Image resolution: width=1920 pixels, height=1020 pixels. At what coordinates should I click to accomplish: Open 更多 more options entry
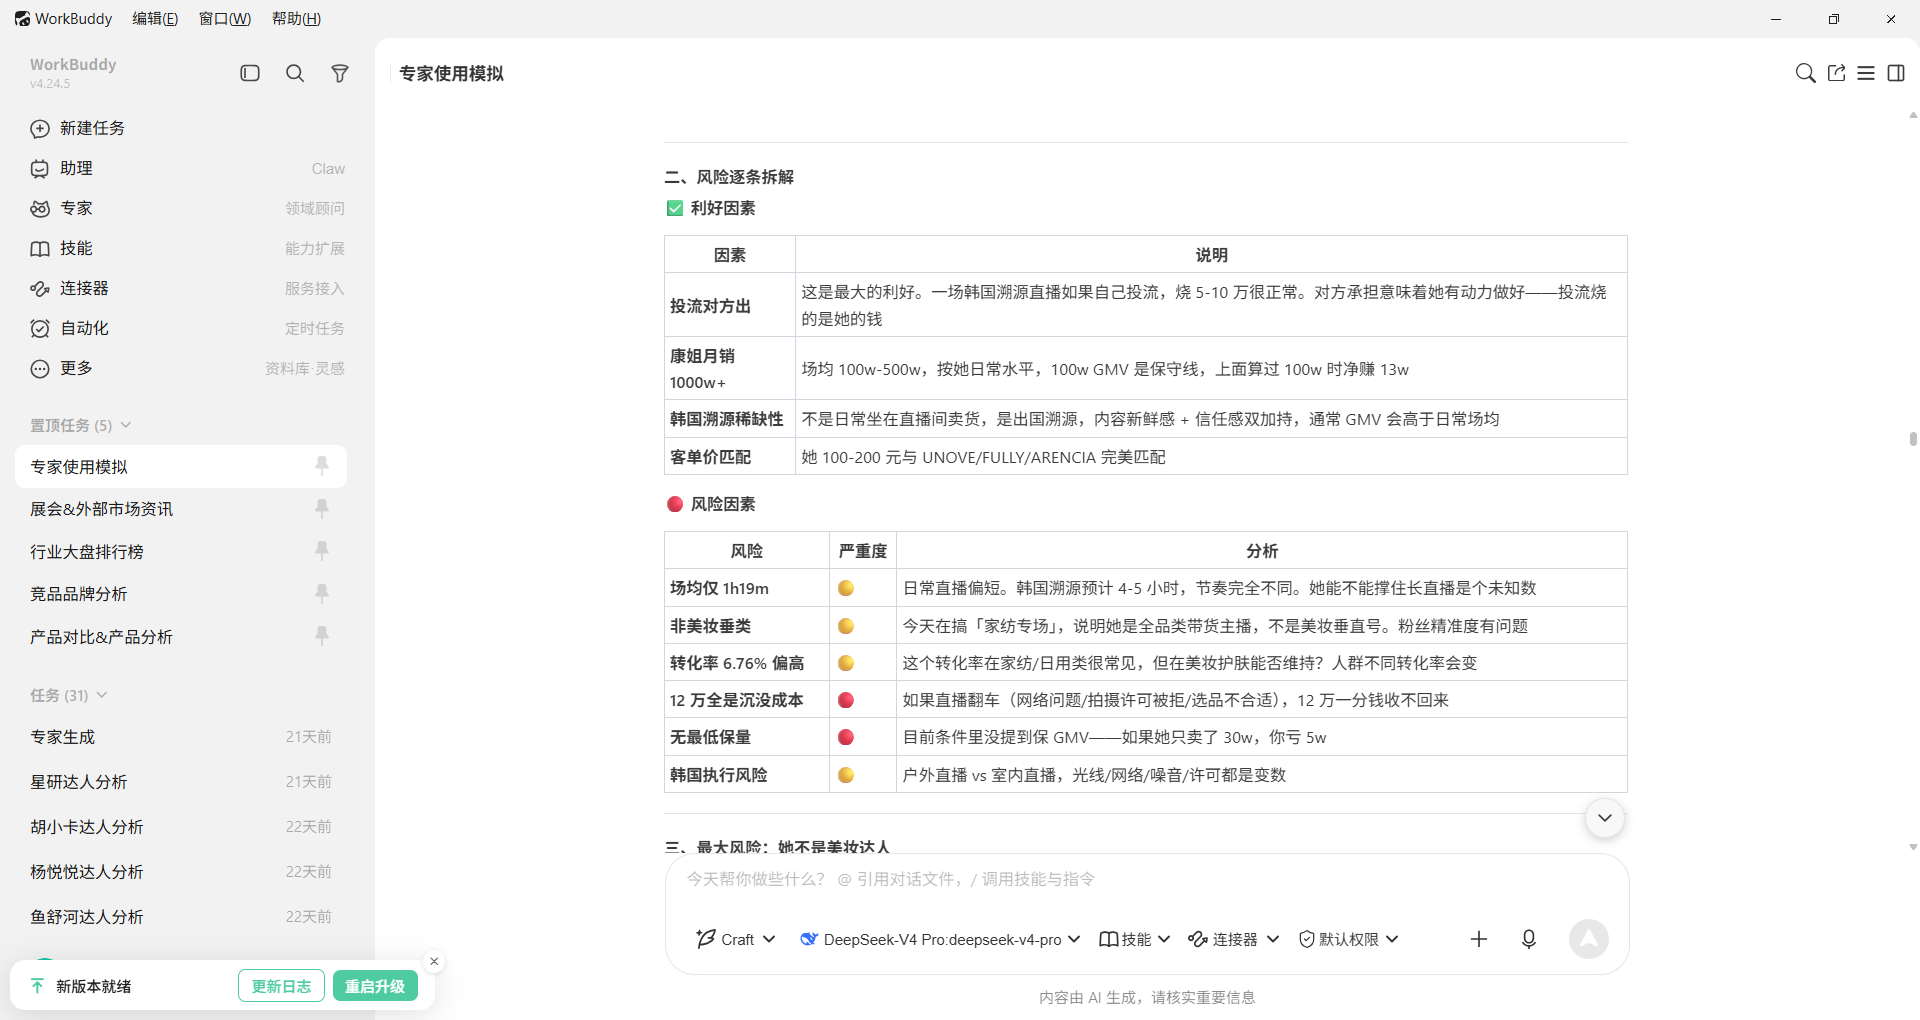coord(187,368)
